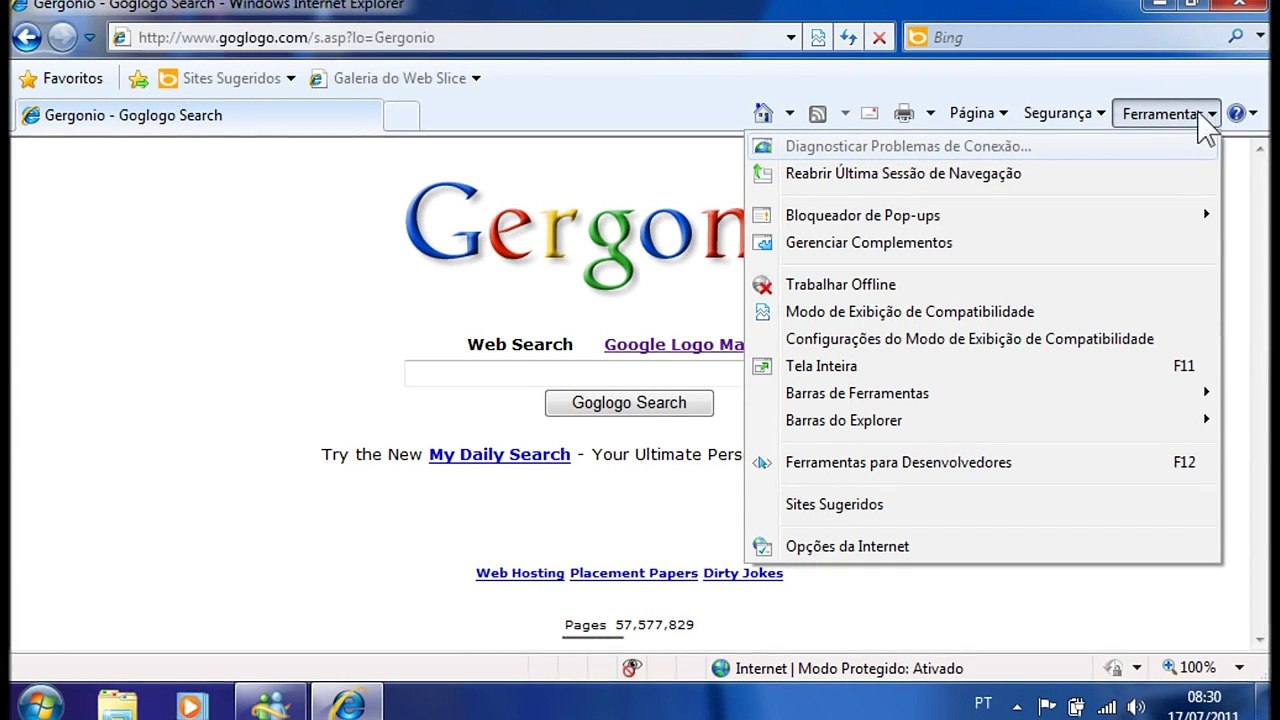Show hidden tray icons arrow
Viewport: 1280px width, 720px height.
pos(1017,705)
